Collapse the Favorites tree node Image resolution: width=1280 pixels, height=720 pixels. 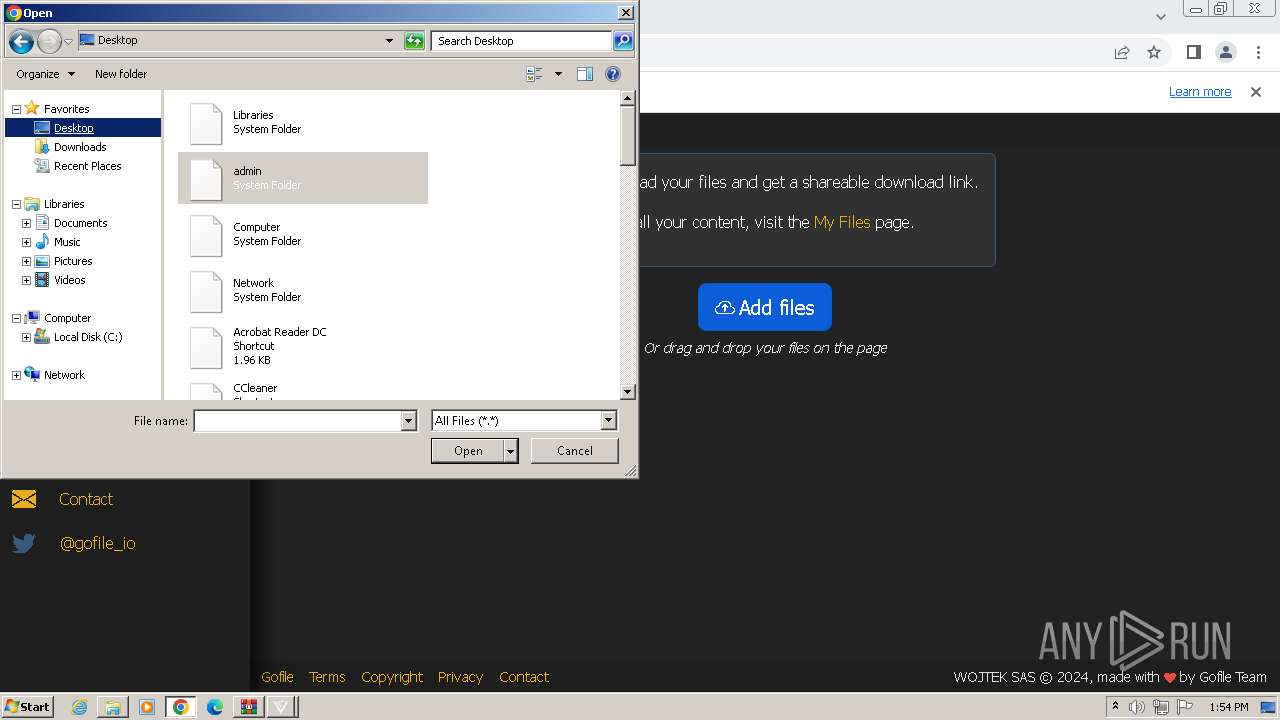(16, 109)
